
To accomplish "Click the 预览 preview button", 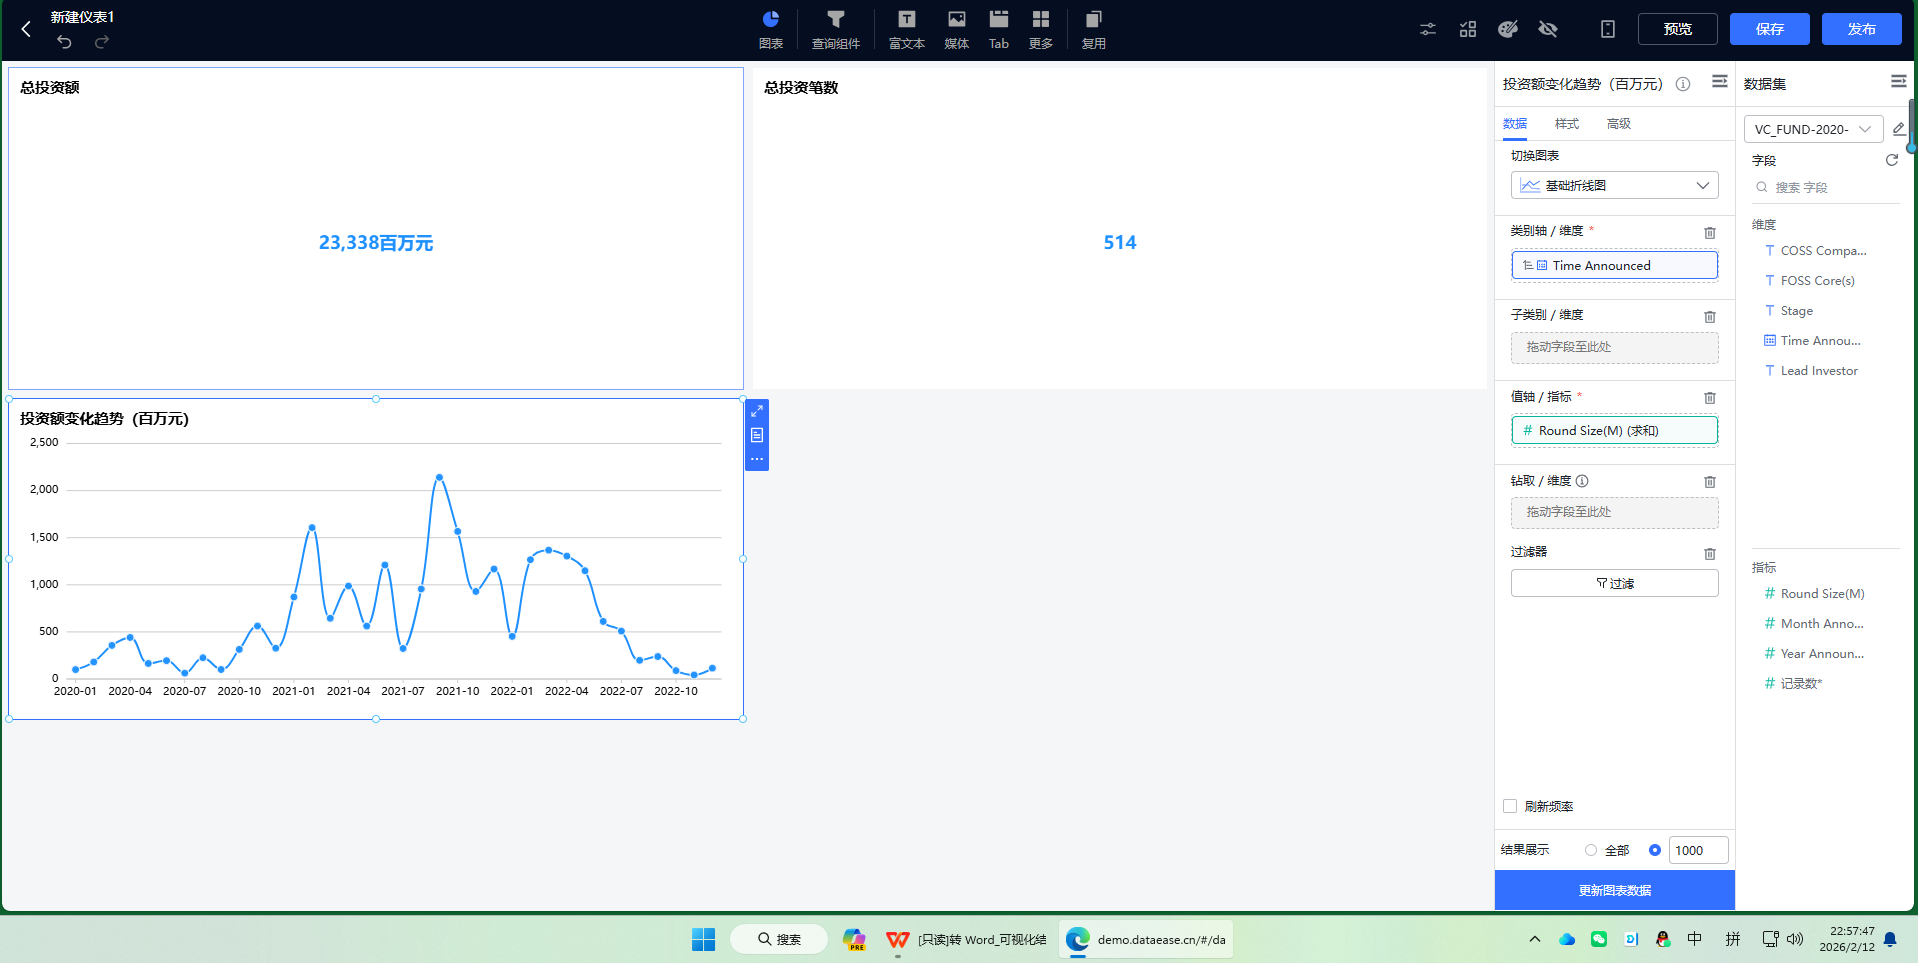I will (1678, 29).
